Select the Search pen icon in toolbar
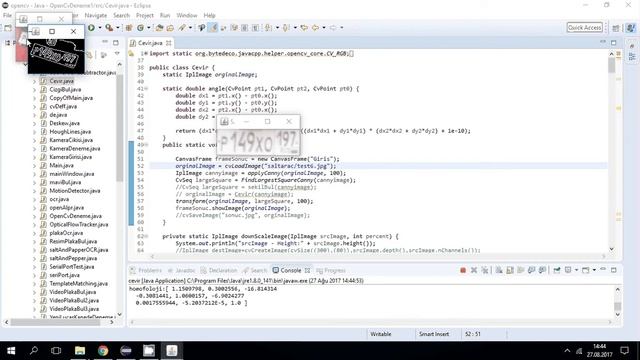Image resolution: width=640 pixels, height=360 pixels. pos(182,28)
